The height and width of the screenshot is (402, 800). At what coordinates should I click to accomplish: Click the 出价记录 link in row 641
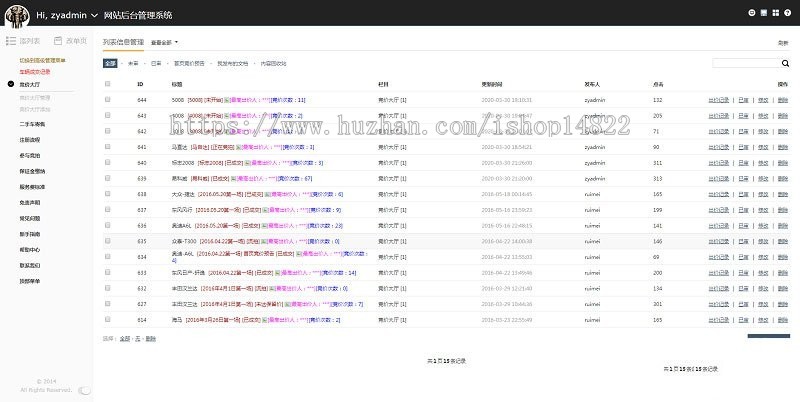click(x=718, y=147)
